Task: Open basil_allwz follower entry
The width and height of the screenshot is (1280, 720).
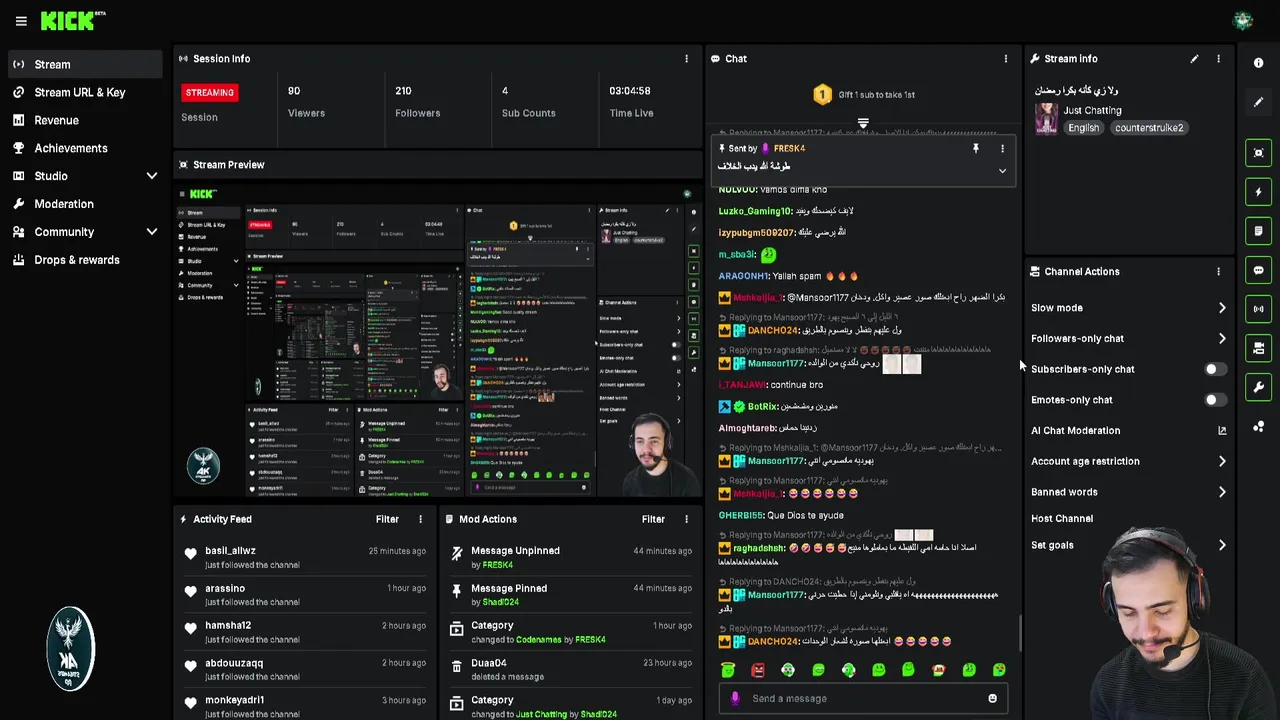Action: [305, 558]
